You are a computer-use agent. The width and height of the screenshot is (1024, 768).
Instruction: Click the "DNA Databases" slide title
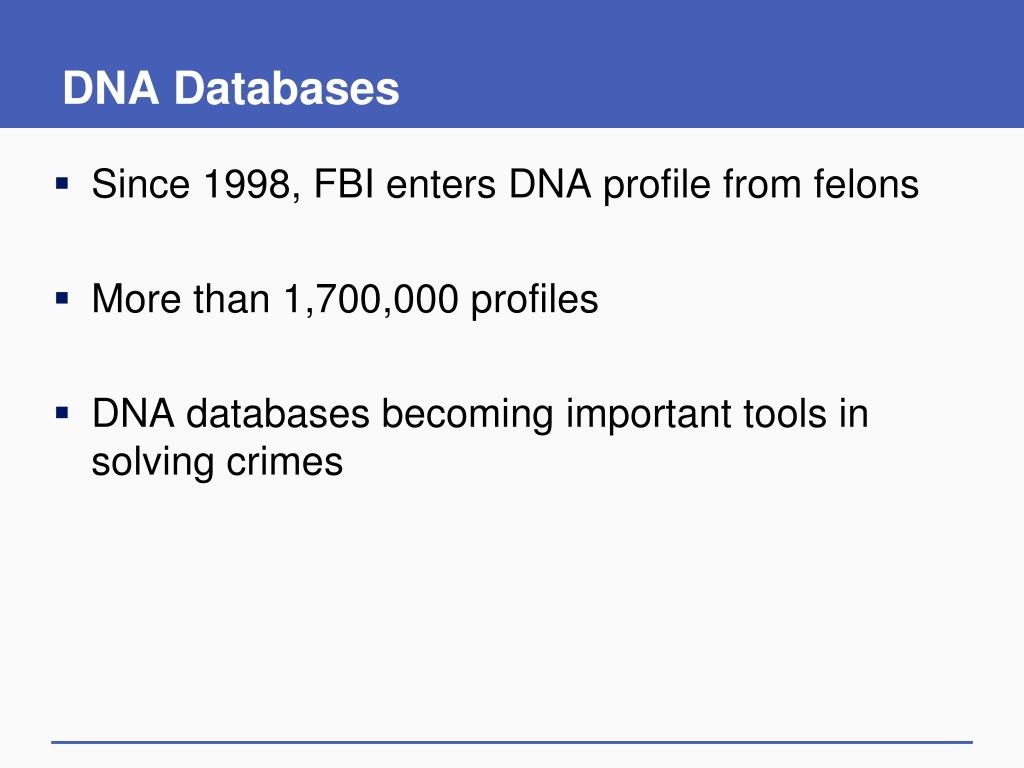231,88
